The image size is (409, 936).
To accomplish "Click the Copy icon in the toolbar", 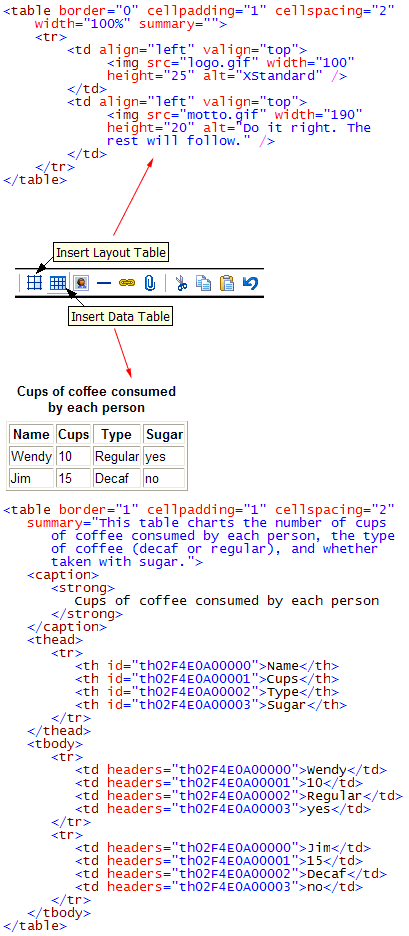I will 204,283.
